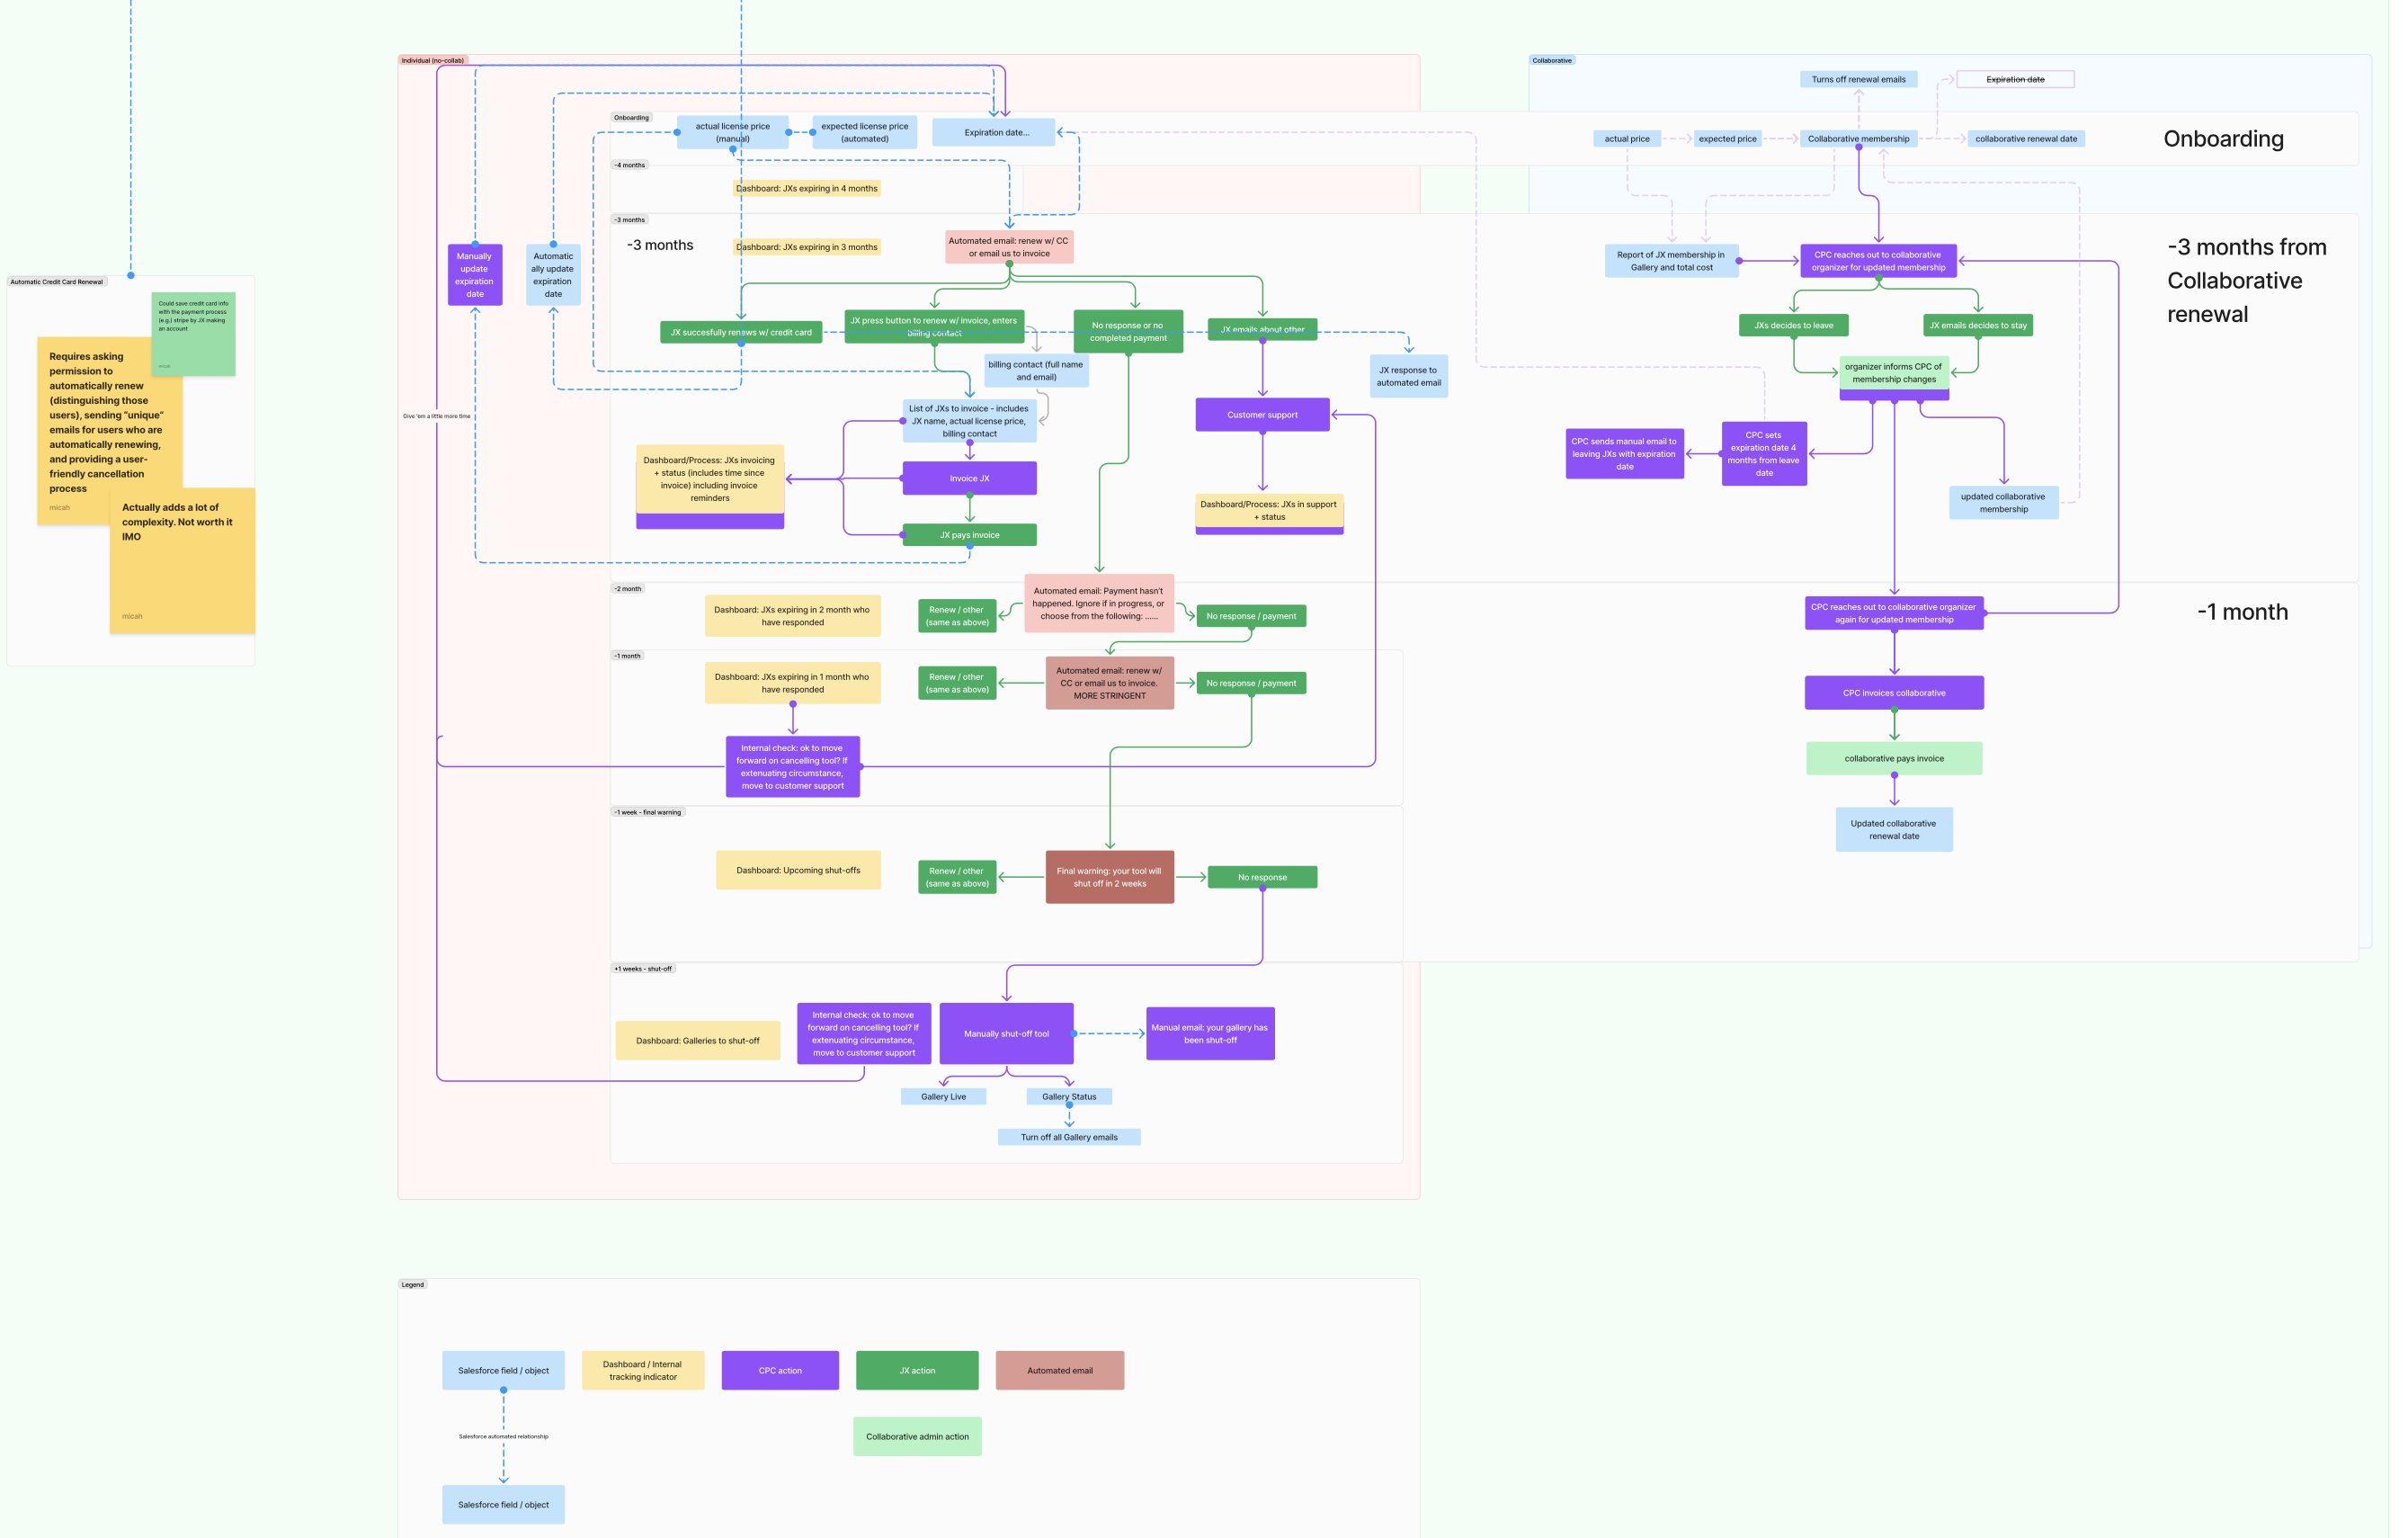Select the Gallery Live field box
2408x1538 pixels.
click(943, 1097)
